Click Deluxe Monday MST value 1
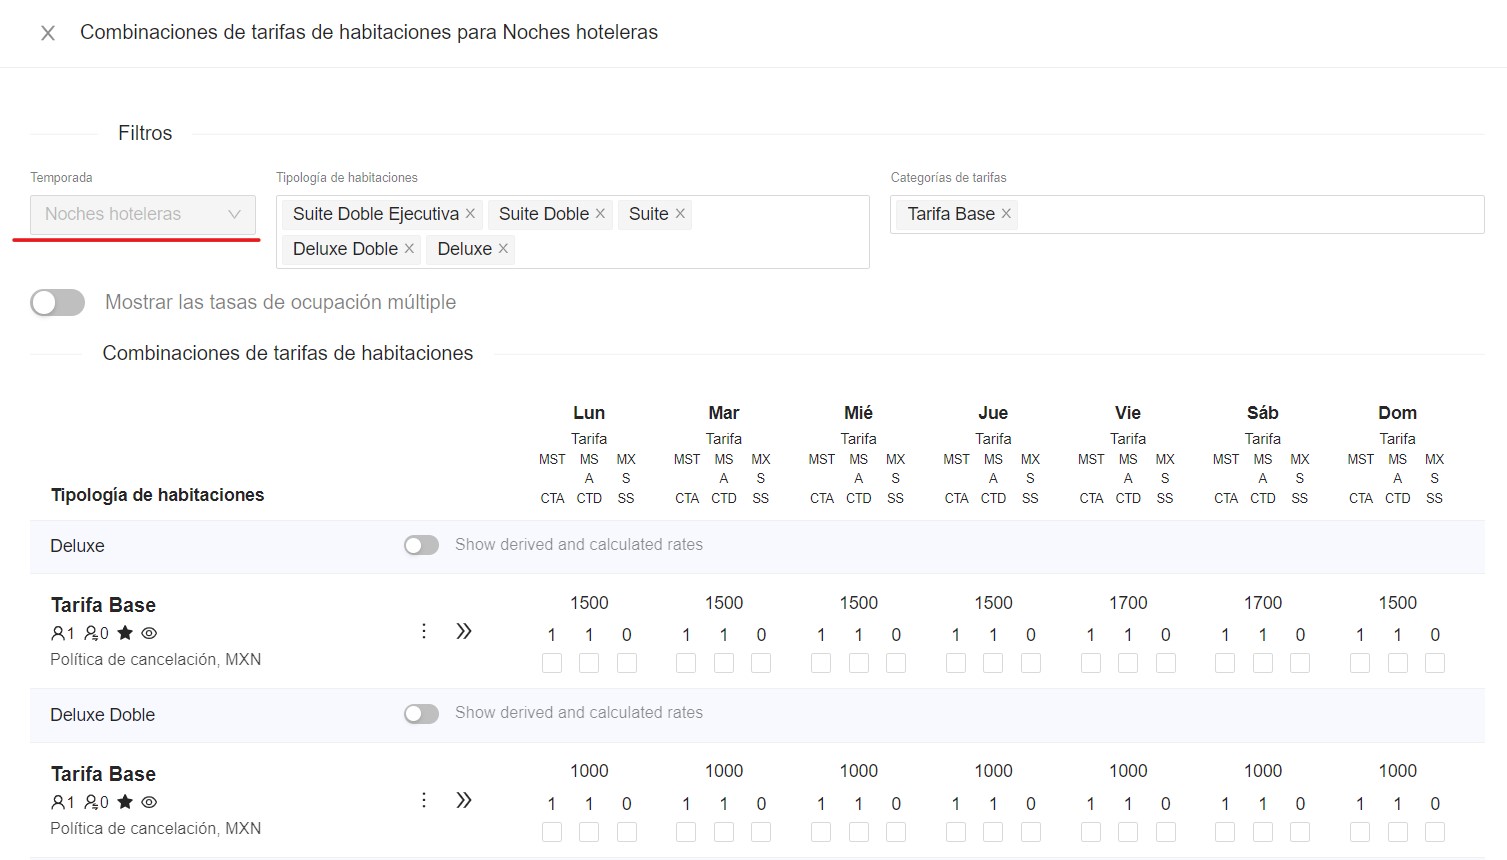This screenshot has height=860, width=1507. point(552,635)
